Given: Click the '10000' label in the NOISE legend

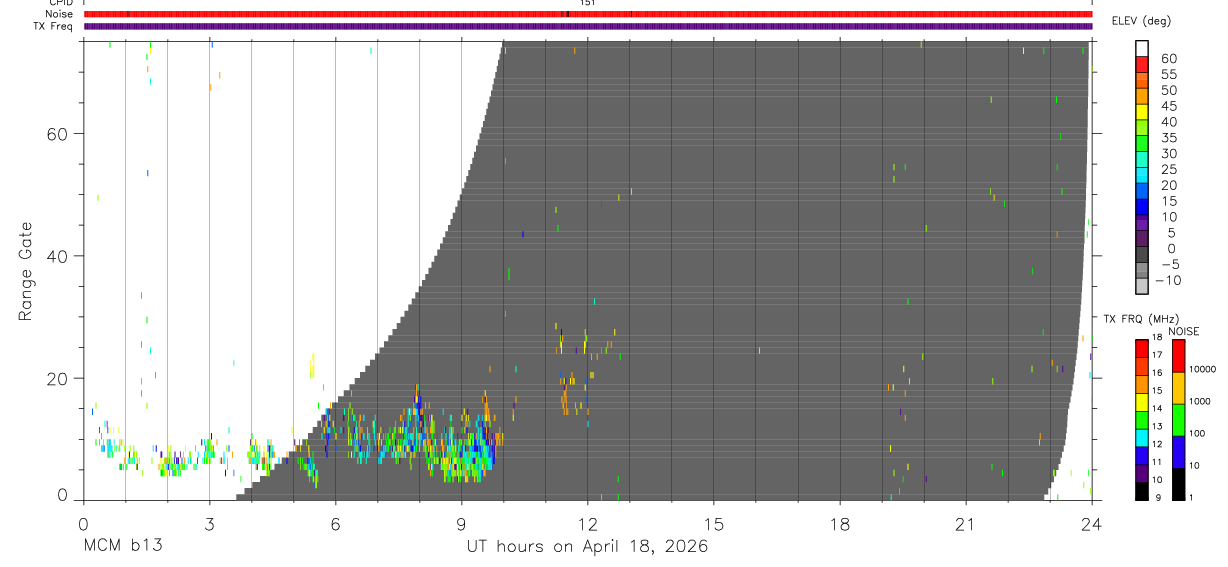Looking at the screenshot, I should 1203,369.
